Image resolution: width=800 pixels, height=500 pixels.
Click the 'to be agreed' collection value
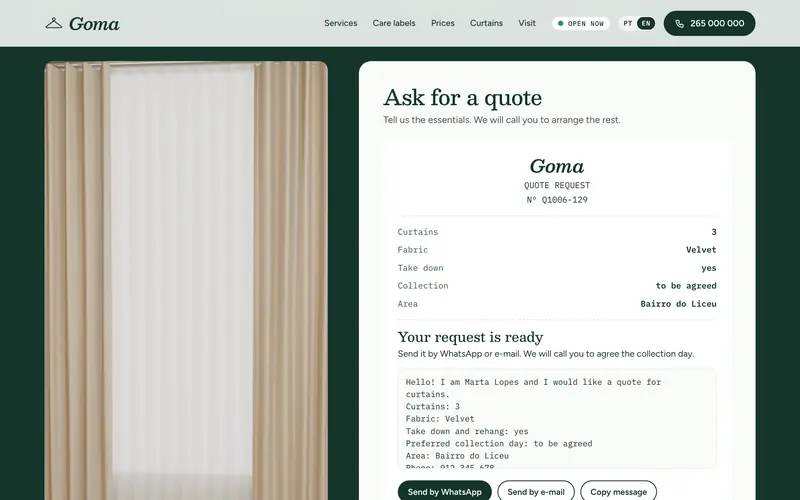click(686, 286)
